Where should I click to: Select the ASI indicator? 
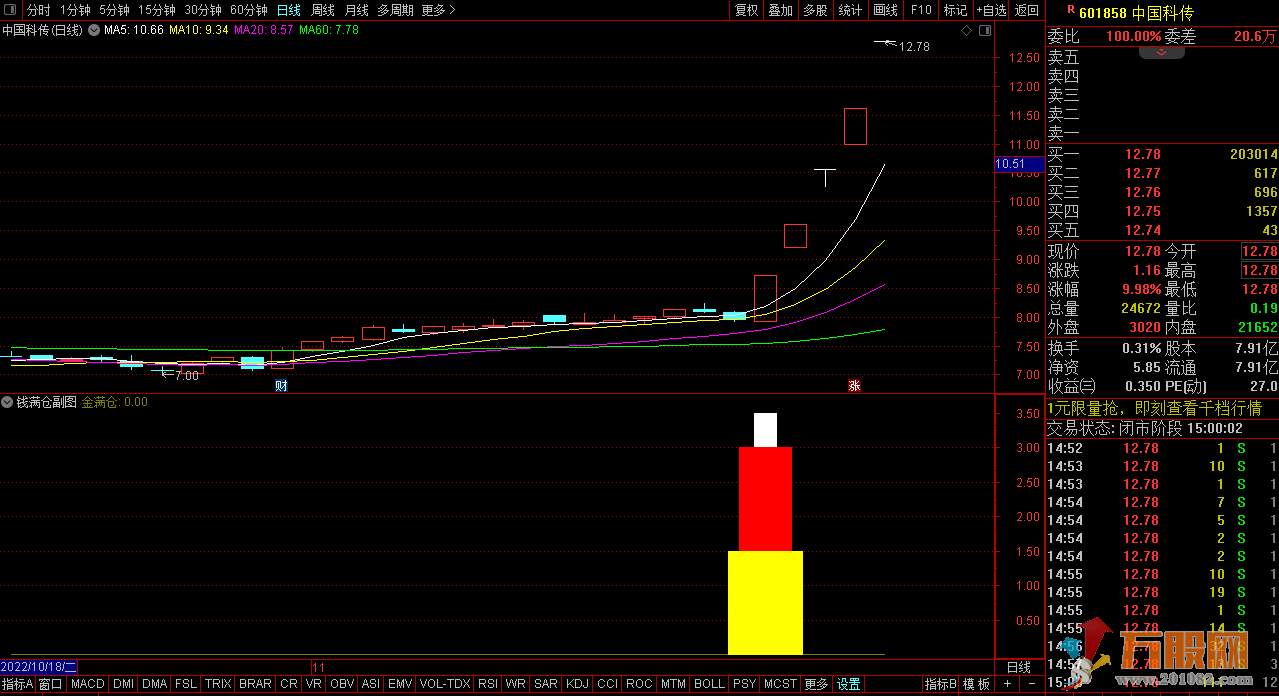(x=370, y=684)
